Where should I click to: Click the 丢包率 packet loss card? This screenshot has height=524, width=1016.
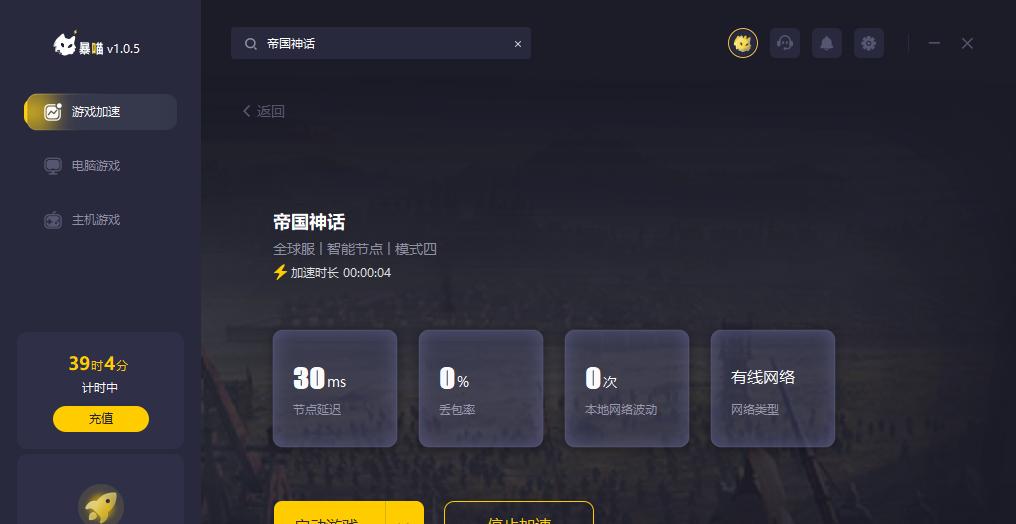point(481,389)
